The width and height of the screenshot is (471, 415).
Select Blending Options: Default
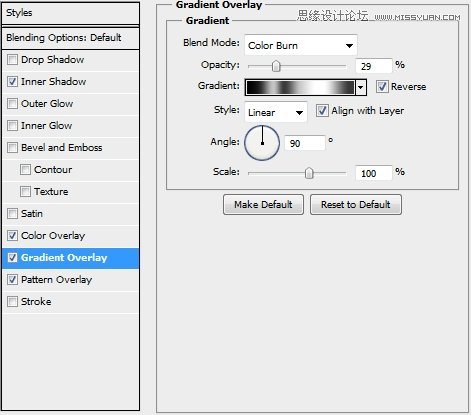(x=70, y=38)
